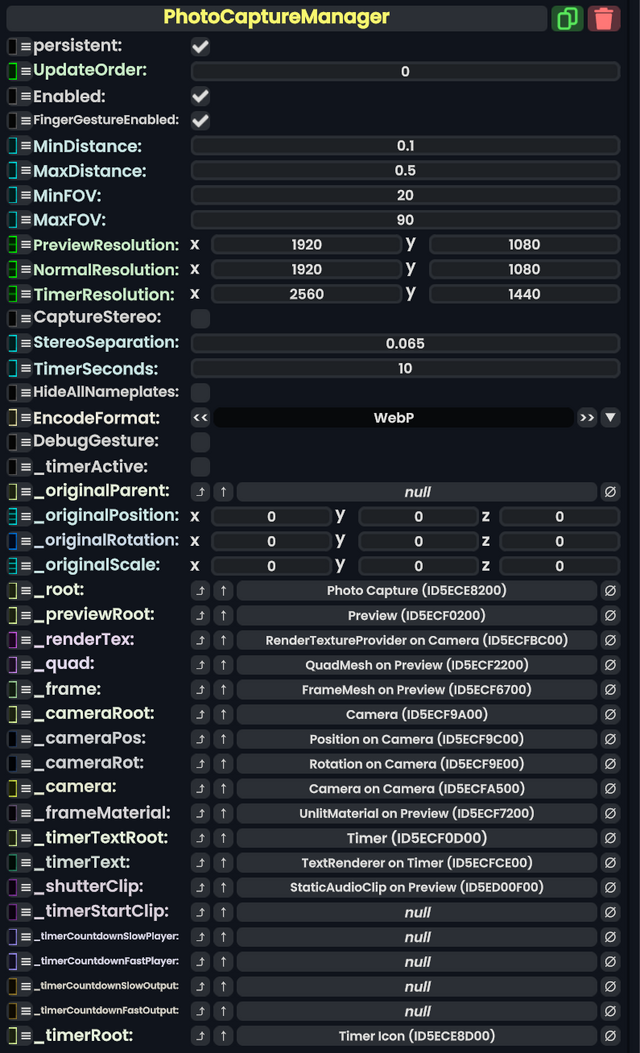The height and width of the screenshot is (1053, 640).
Task: Delete PhotoCaptureManager using the red trash icon
Action: (604, 18)
